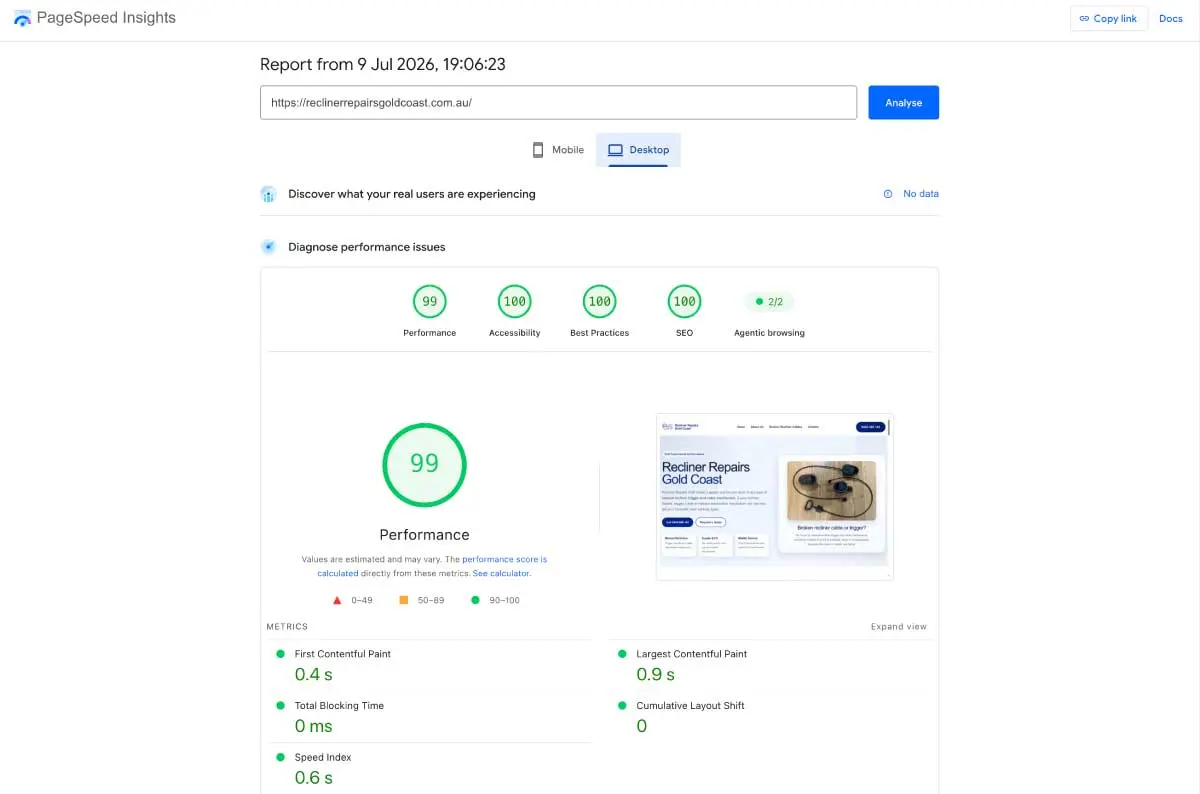This screenshot has width=1200, height=794.
Task: Jump to the Performance 99 score gauge
Action: coord(429,301)
